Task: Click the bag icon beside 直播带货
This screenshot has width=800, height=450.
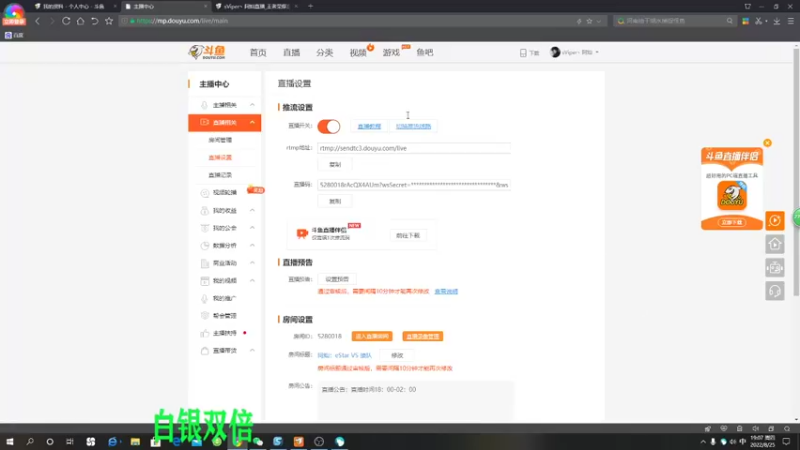Action: coord(205,351)
